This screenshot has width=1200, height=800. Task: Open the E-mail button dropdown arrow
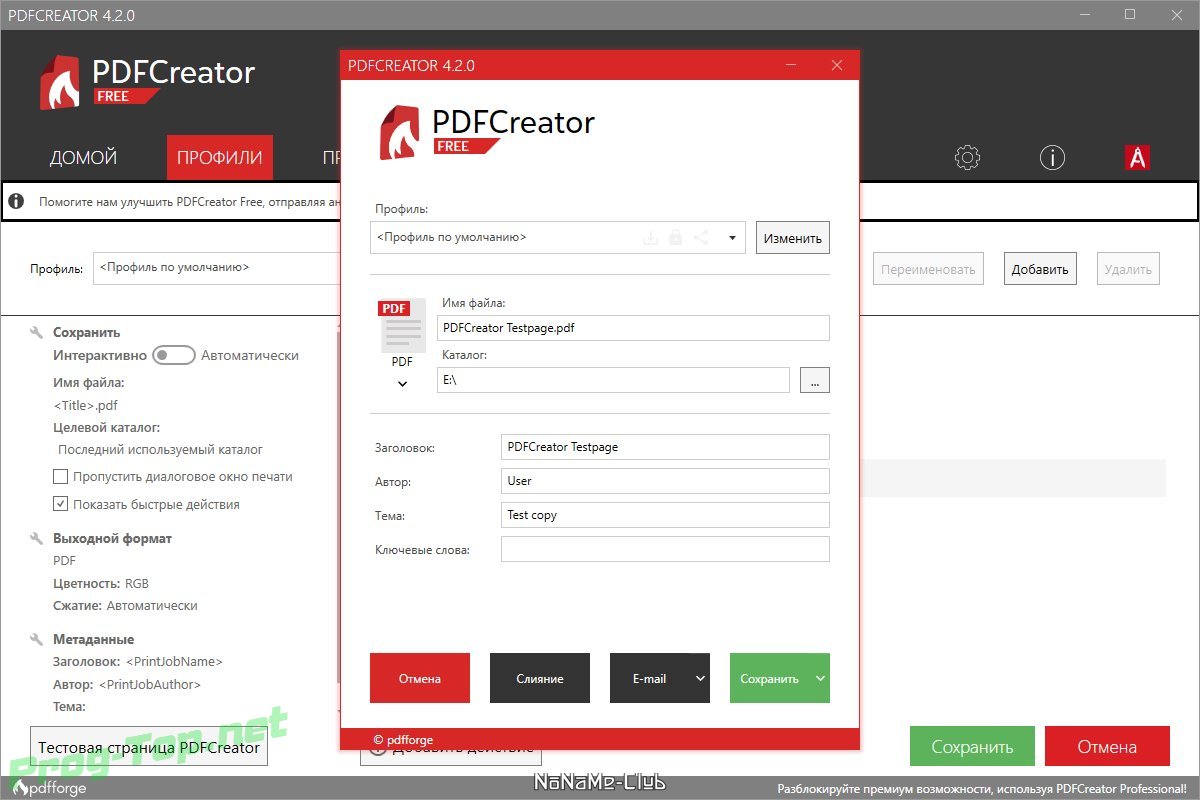(x=700, y=678)
